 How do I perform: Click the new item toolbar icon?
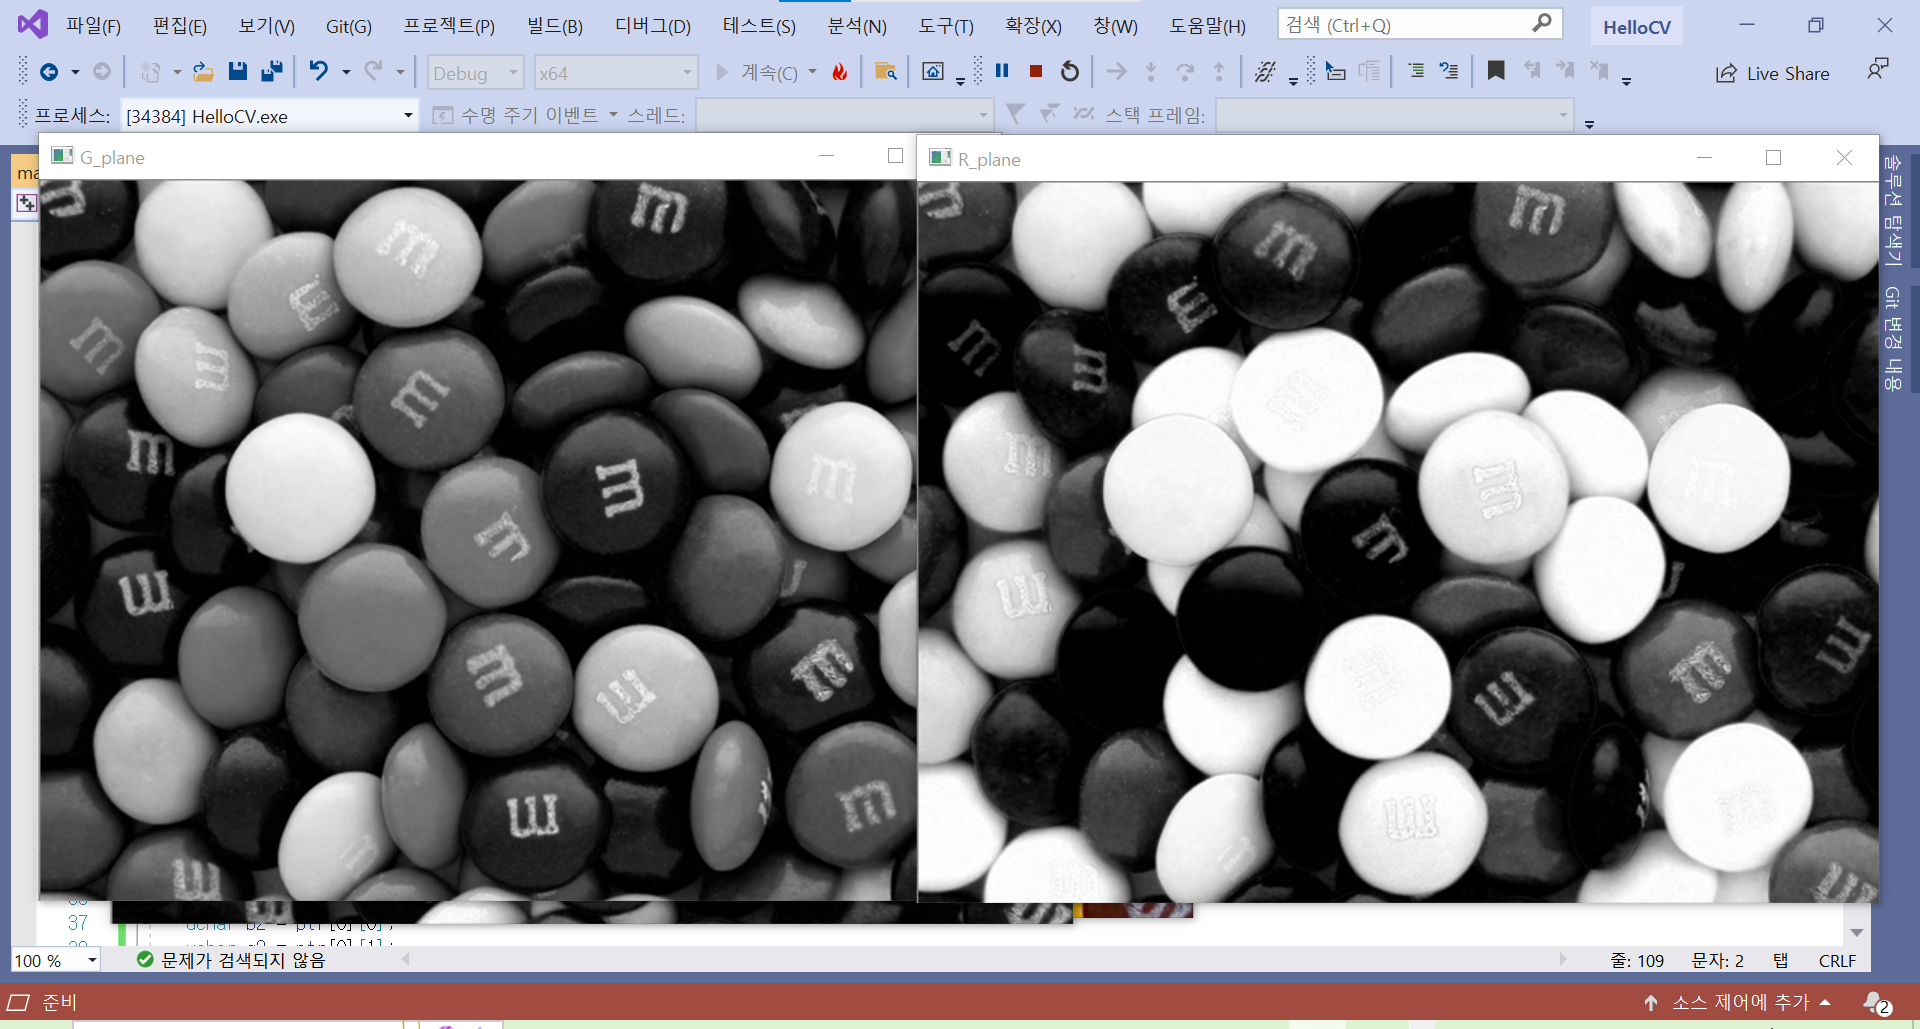[x=150, y=72]
